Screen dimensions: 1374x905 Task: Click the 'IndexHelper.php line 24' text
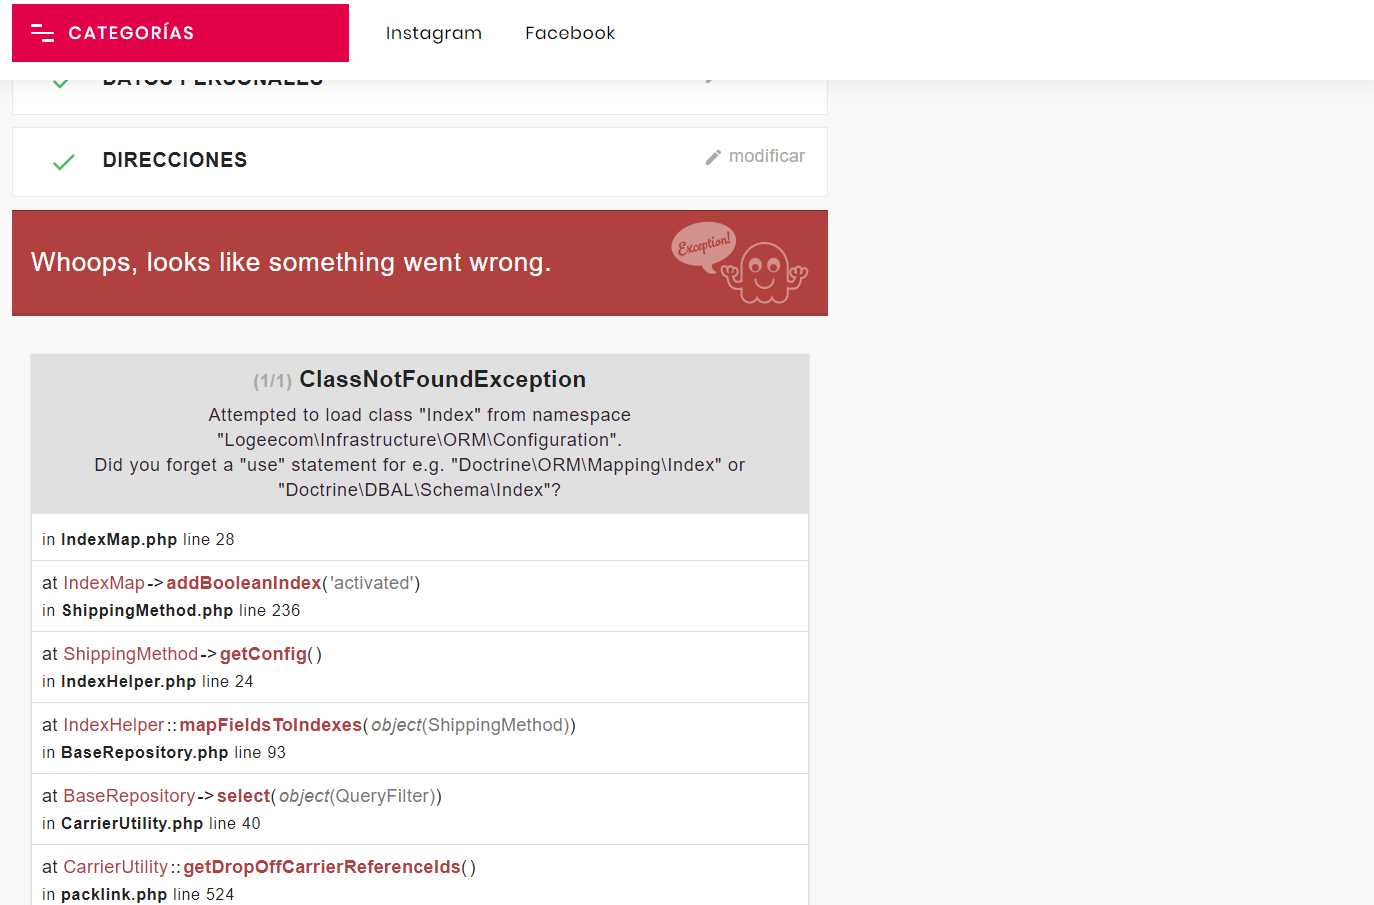coord(157,681)
